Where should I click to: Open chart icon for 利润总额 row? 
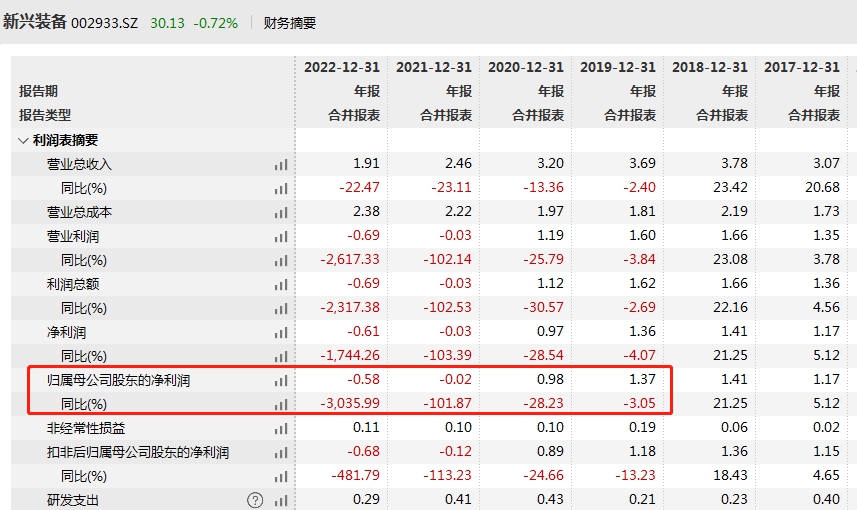(281, 285)
